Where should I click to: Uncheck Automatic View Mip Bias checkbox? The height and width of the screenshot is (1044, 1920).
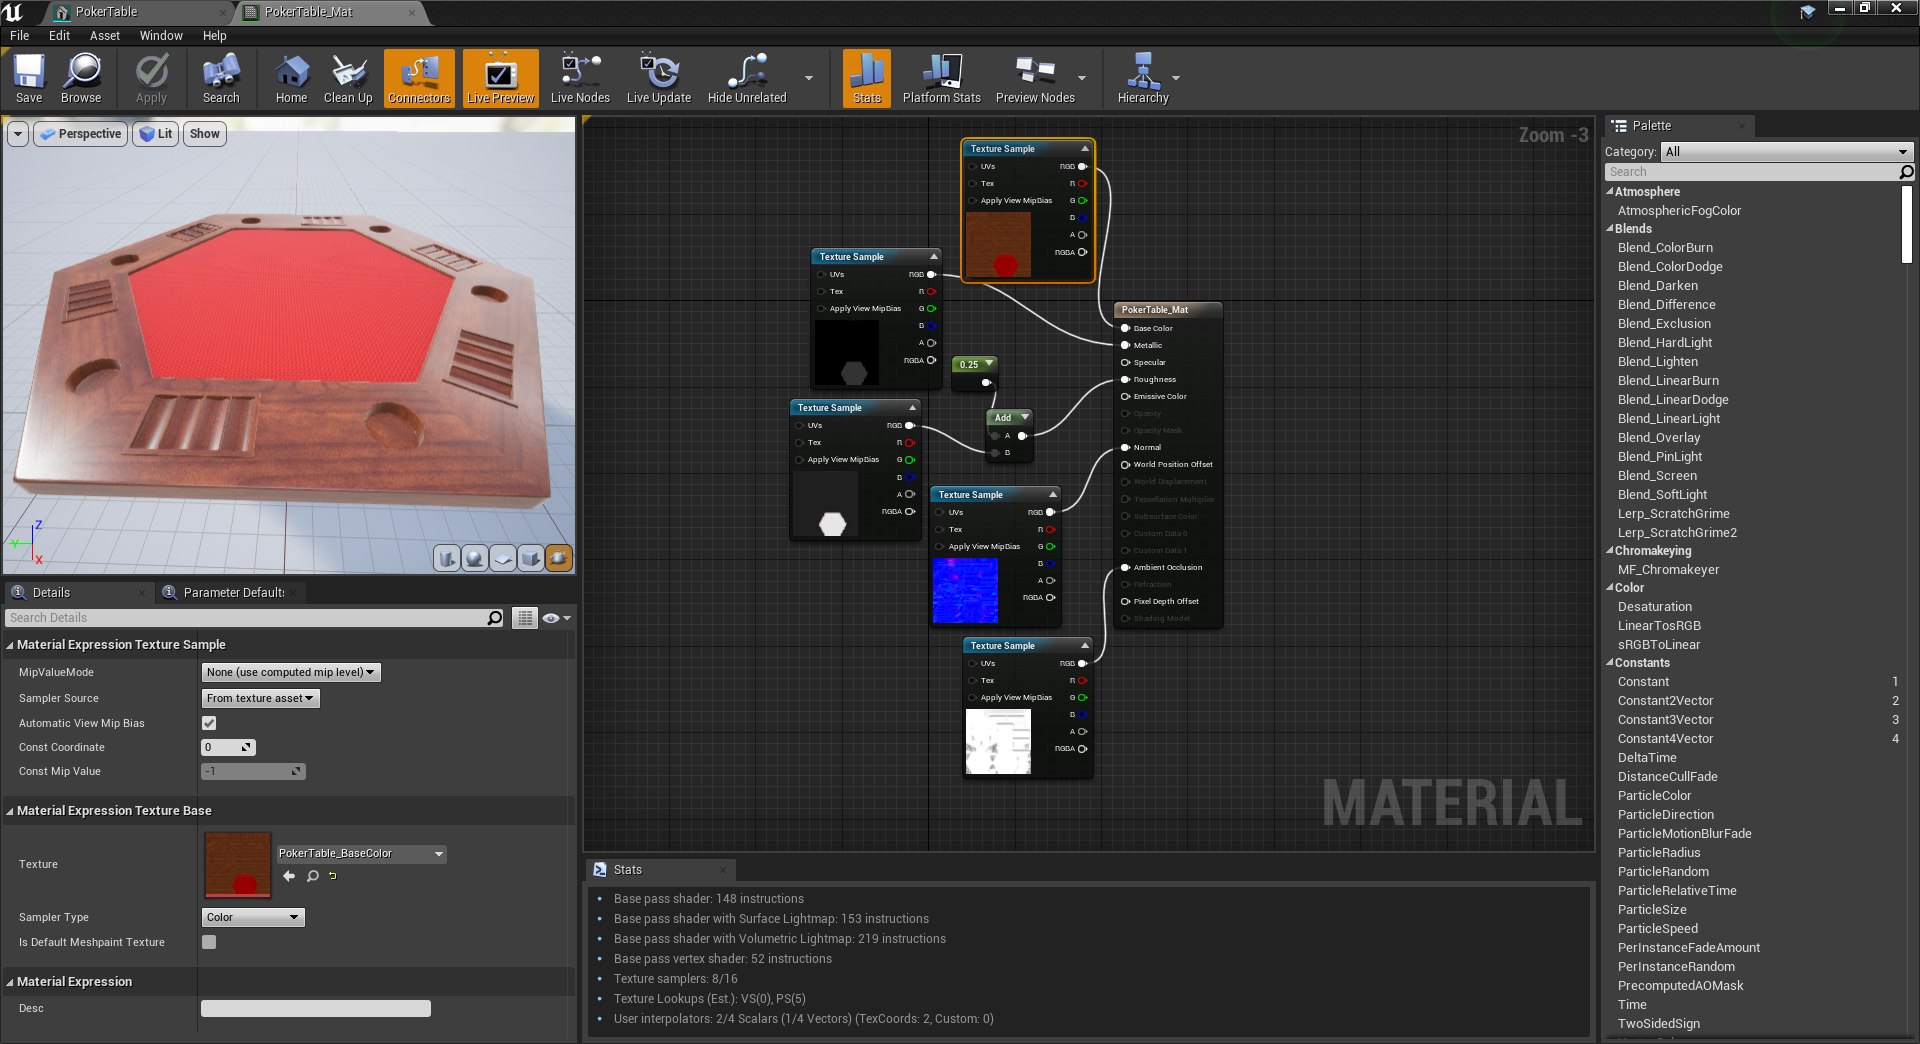[209, 723]
